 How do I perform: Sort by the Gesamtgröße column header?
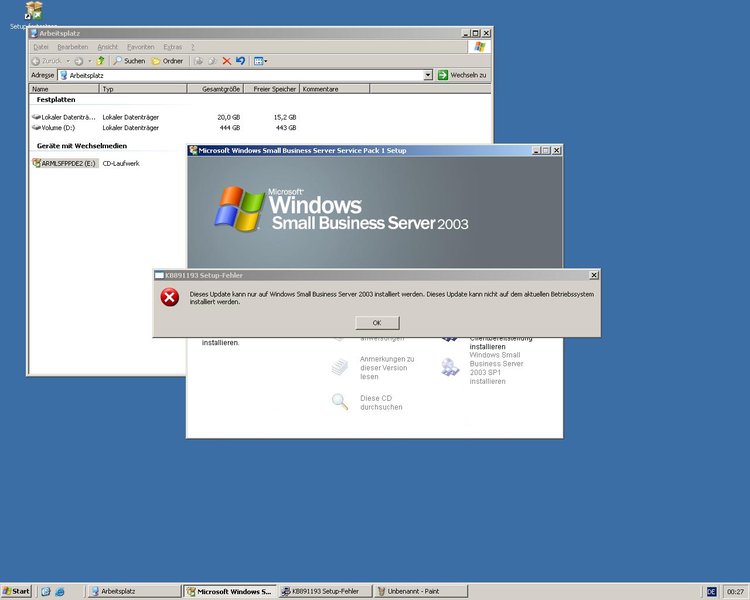(x=215, y=89)
